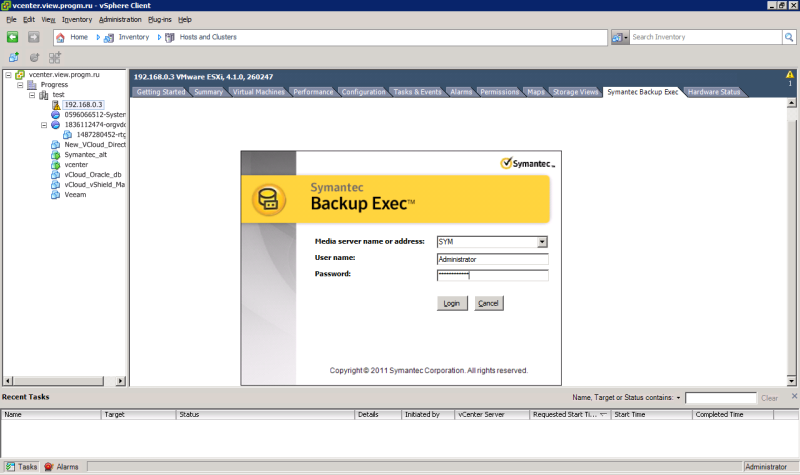Screen dimensions: 800x475
Task: Close the Recent Tasks panel
Action: pyautogui.click(x=794, y=396)
